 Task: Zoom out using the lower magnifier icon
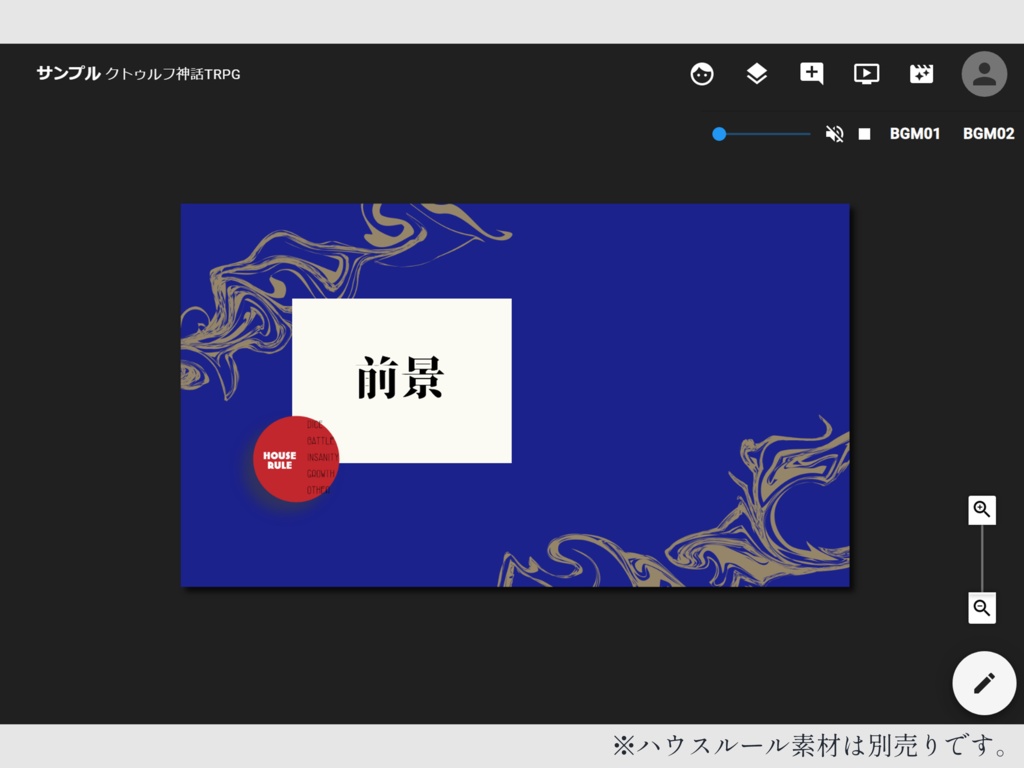click(x=981, y=608)
